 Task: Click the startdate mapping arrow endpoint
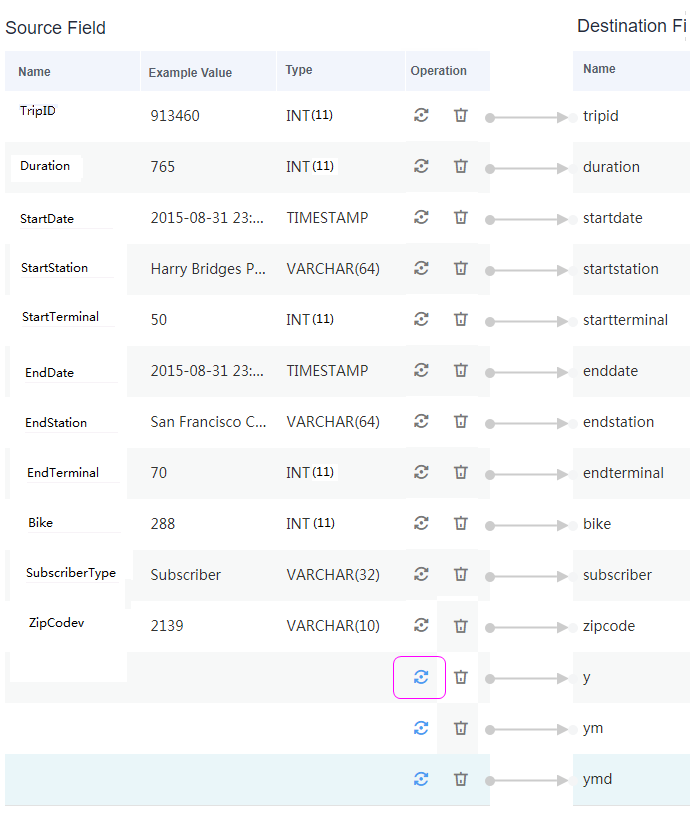(562, 220)
